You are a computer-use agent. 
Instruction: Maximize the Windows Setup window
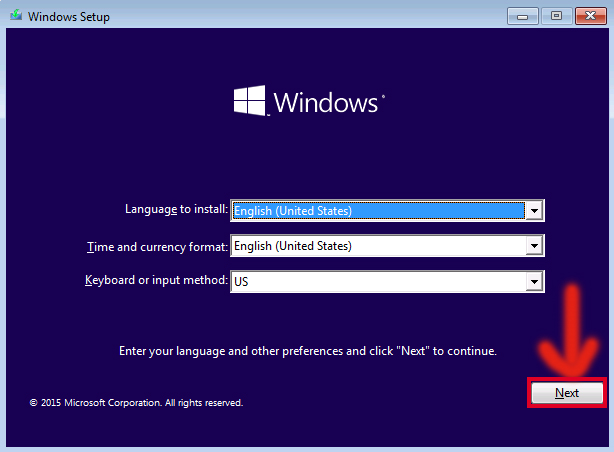click(x=556, y=16)
